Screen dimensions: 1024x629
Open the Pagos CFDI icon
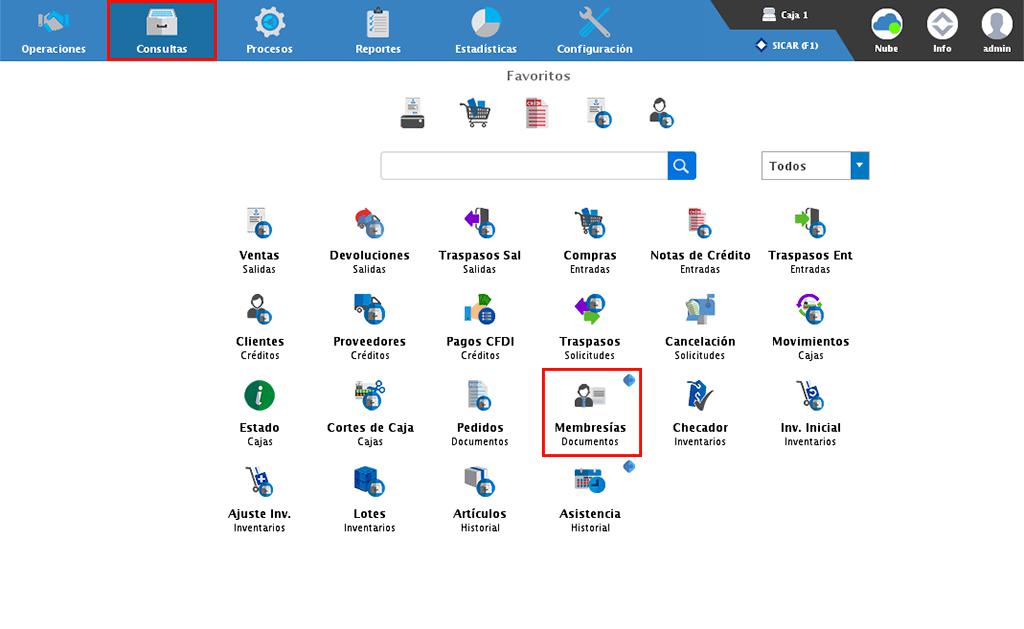point(480,311)
